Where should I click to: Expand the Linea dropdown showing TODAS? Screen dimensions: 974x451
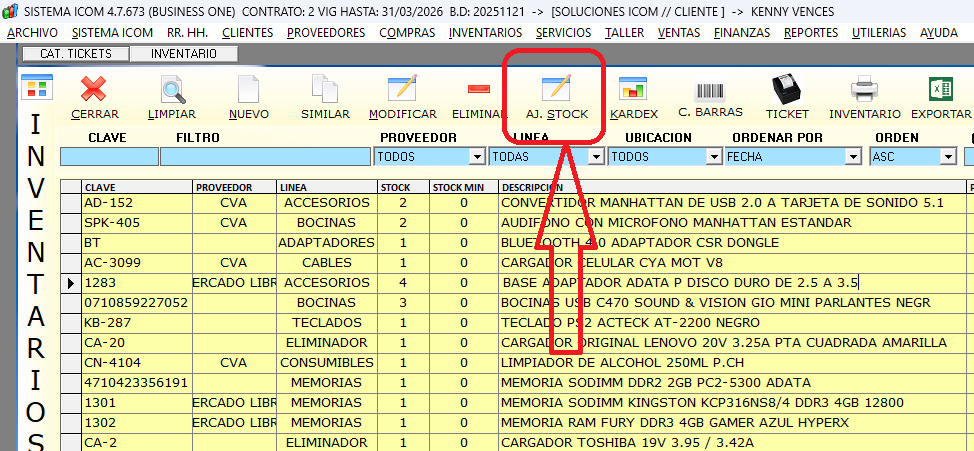coord(597,157)
